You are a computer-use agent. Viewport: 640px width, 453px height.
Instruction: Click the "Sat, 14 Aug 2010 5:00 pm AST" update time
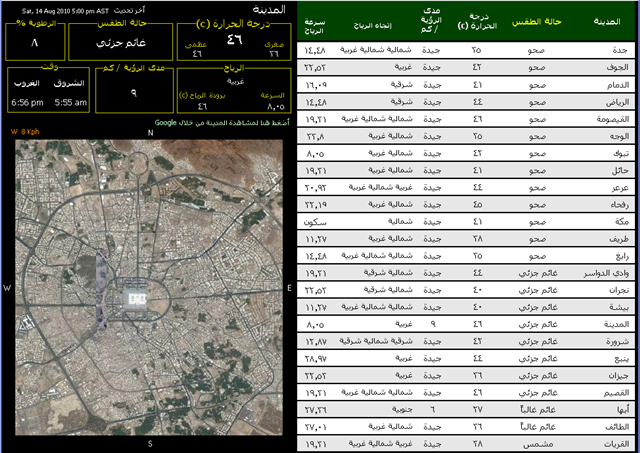tap(65, 11)
